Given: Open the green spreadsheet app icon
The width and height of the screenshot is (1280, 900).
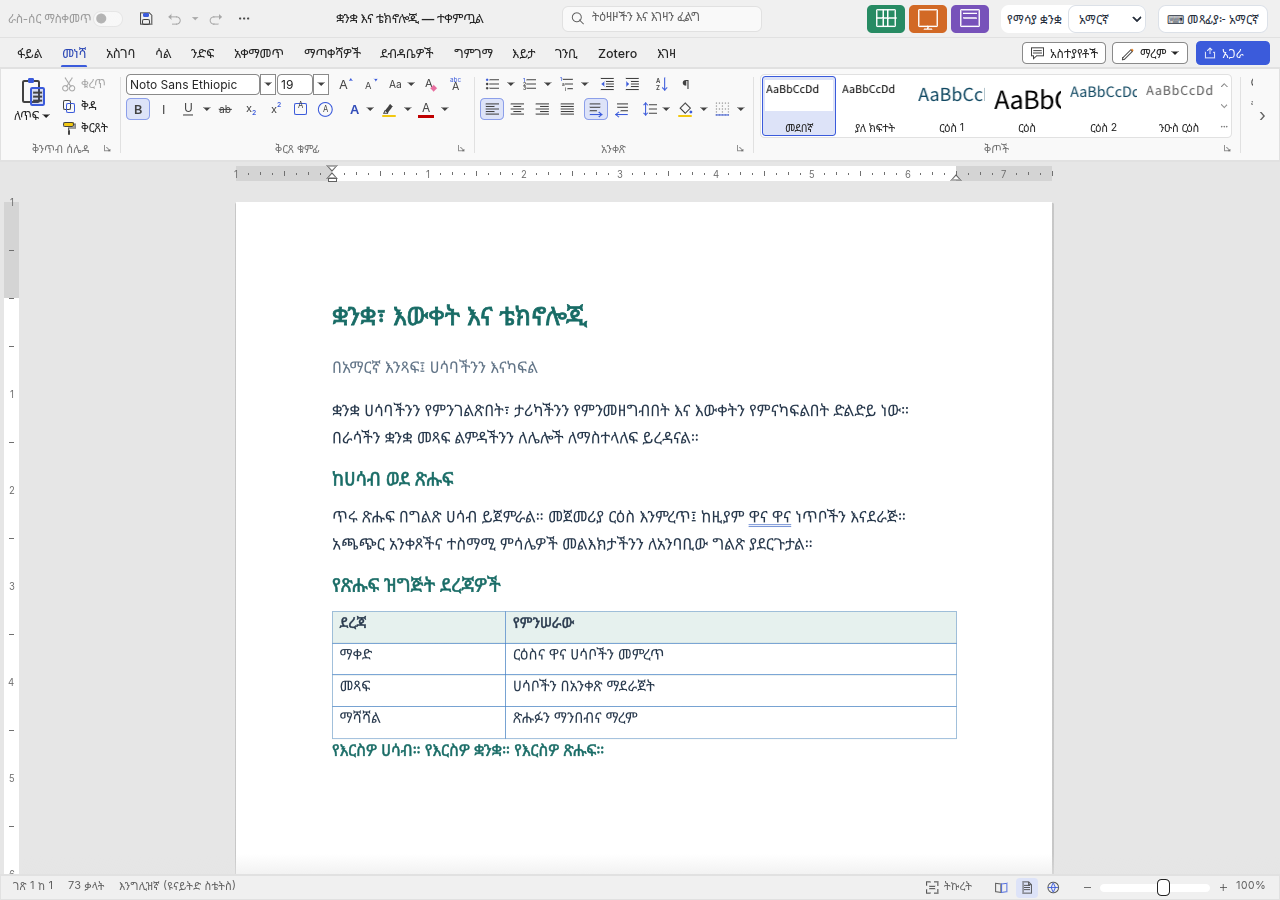Looking at the screenshot, I should pos(886,19).
